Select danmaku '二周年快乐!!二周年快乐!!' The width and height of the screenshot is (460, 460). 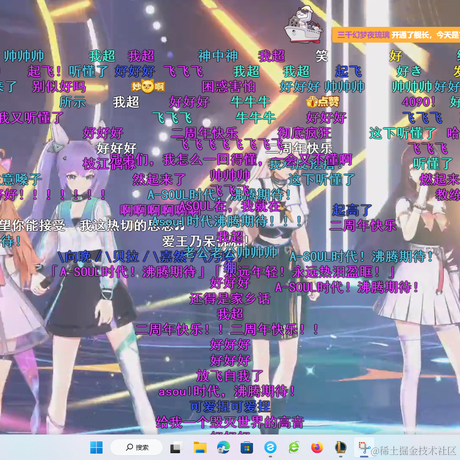pyautogui.click(x=227, y=329)
